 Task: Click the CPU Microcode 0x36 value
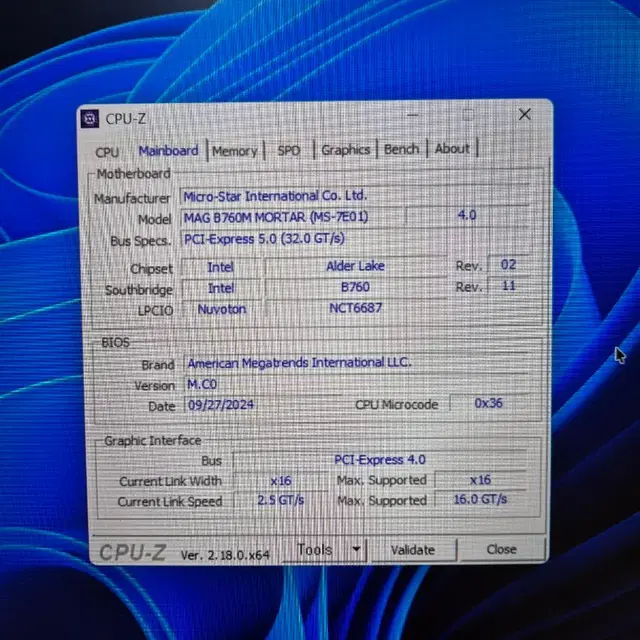[x=489, y=403]
